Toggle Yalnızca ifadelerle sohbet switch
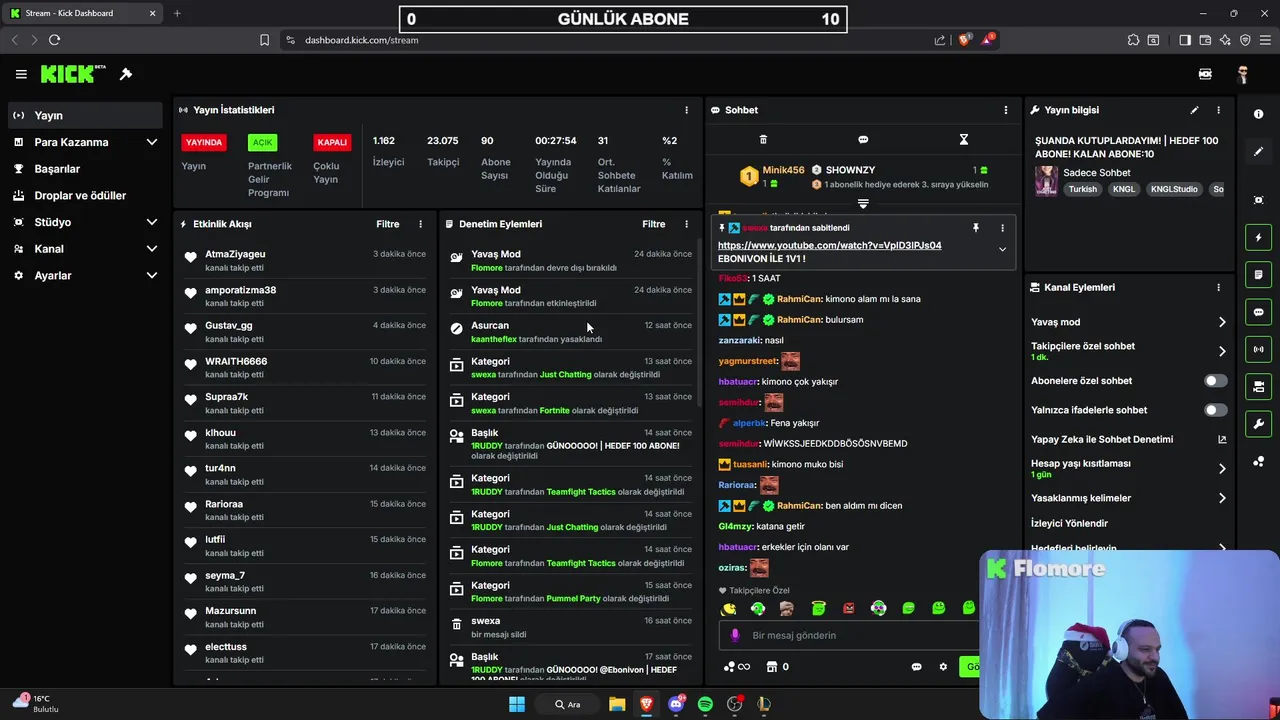 [x=1215, y=410]
